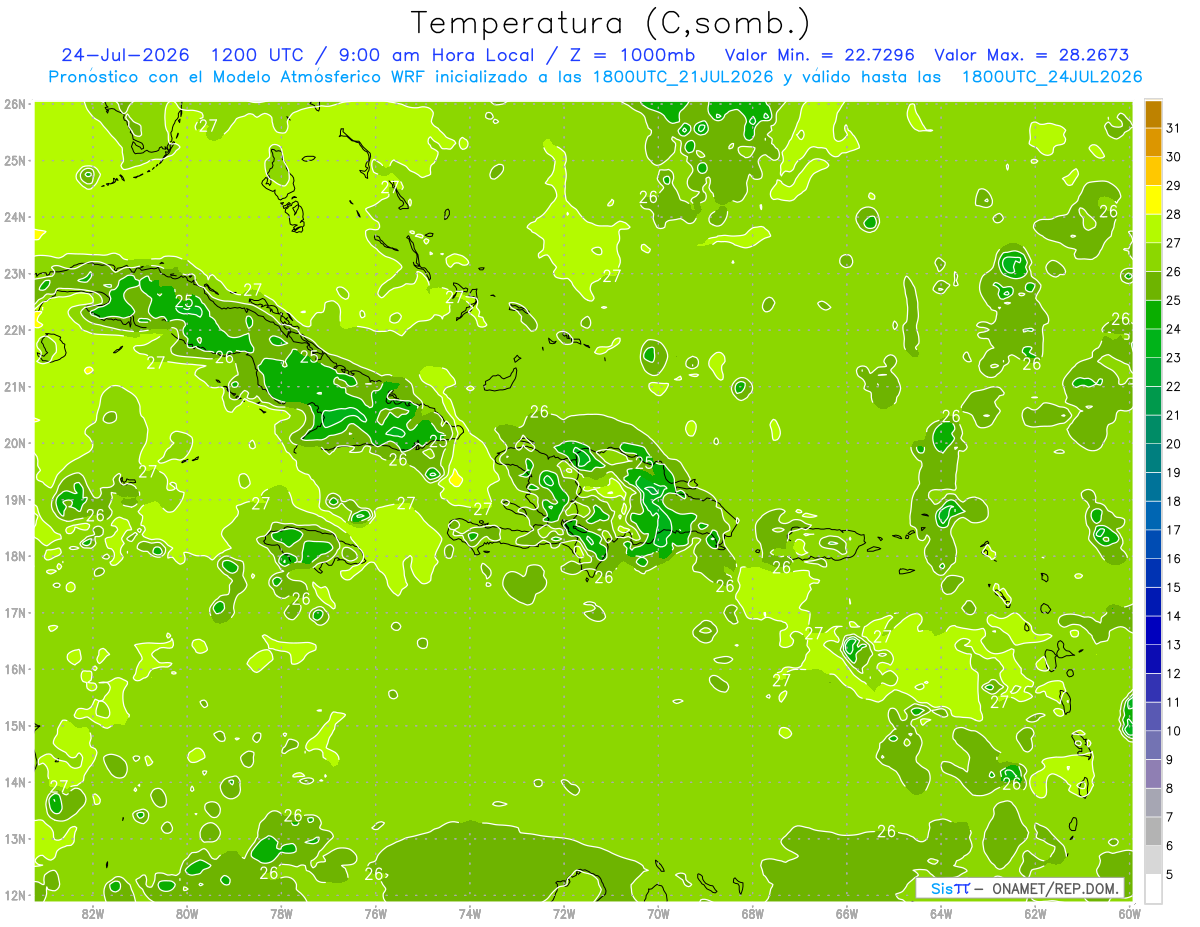Image resolution: width=1200 pixels, height=927 pixels.
Task: Click the "ONAMET/REP.DOM." credit label
Action: (x=1054, y=888)
